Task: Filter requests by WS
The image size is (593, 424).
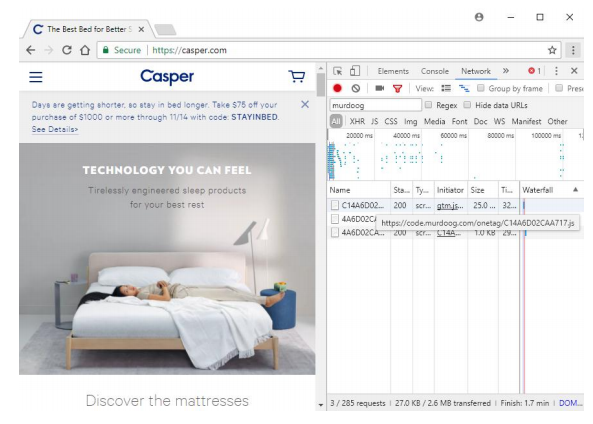Action: tap(499, 121)
